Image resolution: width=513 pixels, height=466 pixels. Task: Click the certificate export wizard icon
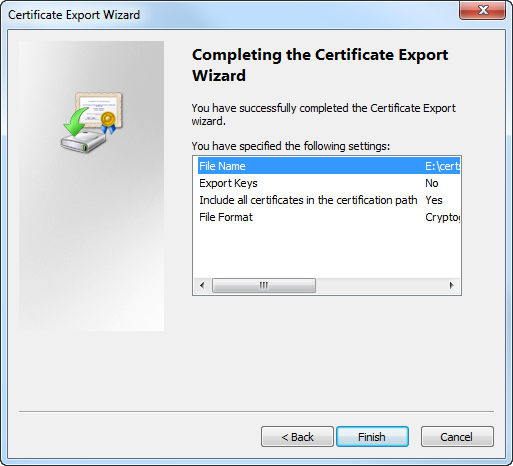point(91,122)
